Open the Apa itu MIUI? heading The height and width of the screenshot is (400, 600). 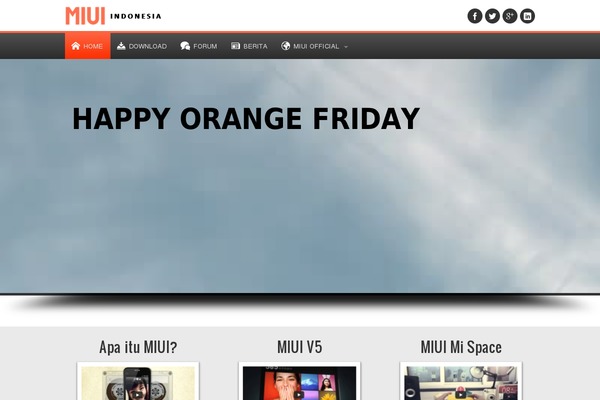pos(138,347)
